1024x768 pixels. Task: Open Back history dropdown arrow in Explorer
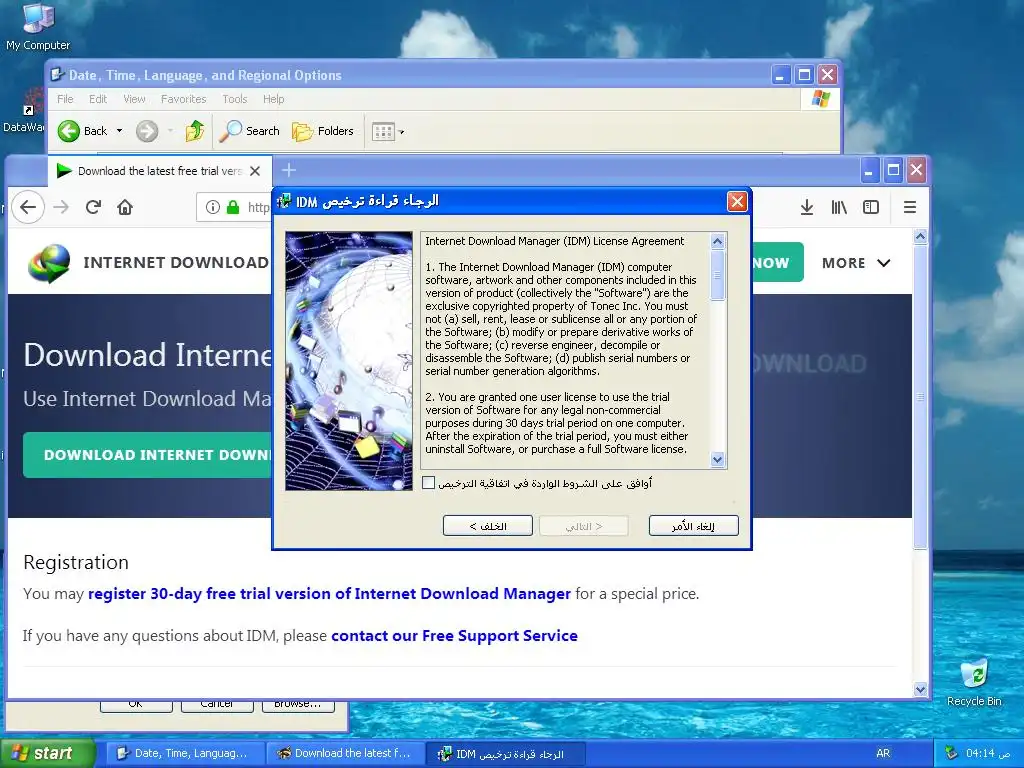coord(120,131)
